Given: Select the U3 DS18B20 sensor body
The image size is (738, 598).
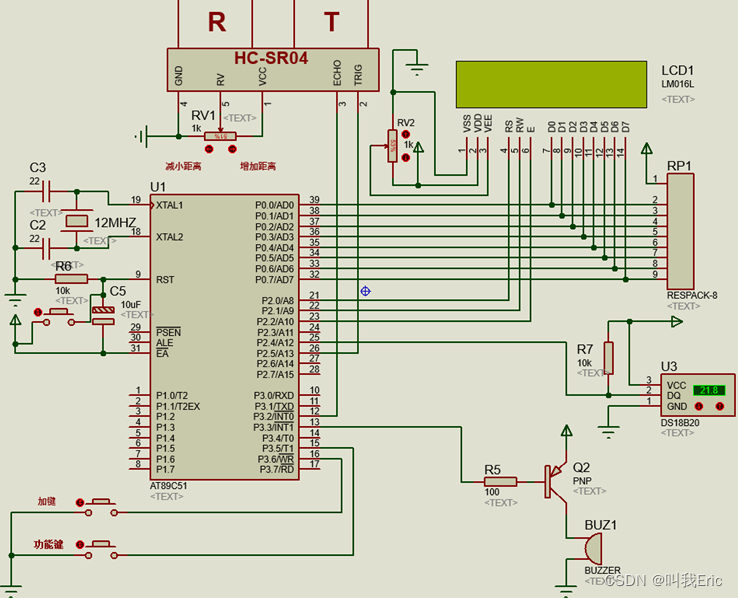Looking at the screenshot, I should (x=698, y=395).
